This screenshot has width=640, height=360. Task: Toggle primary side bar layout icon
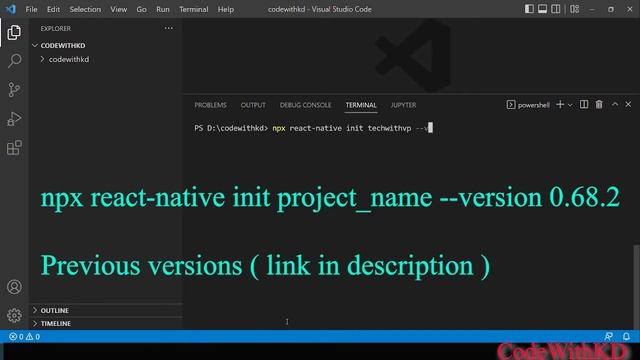[x=529, y=9]
